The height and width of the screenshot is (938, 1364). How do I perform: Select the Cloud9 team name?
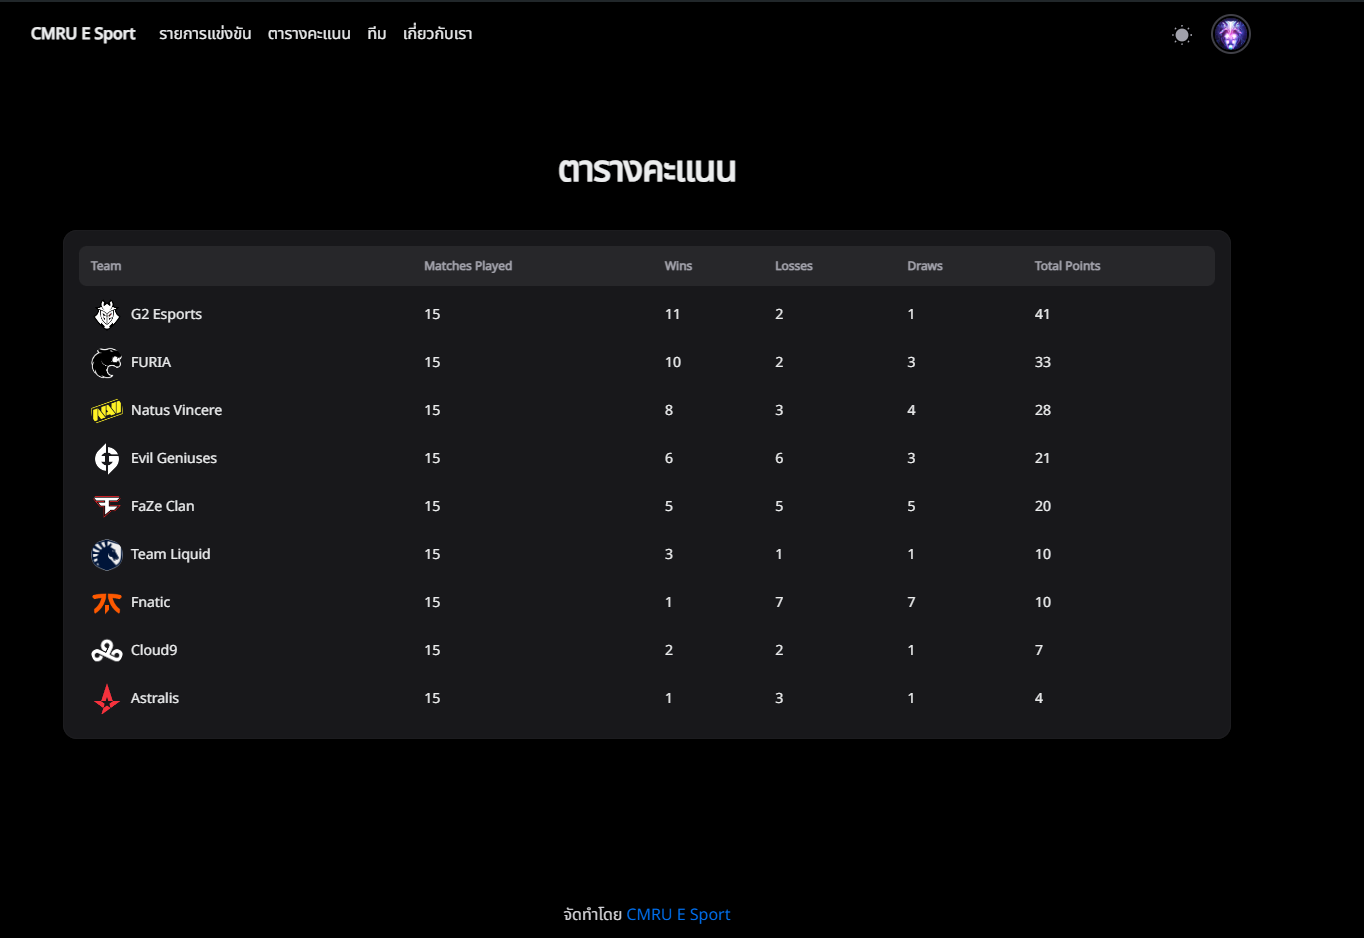(x=154, y=650)
